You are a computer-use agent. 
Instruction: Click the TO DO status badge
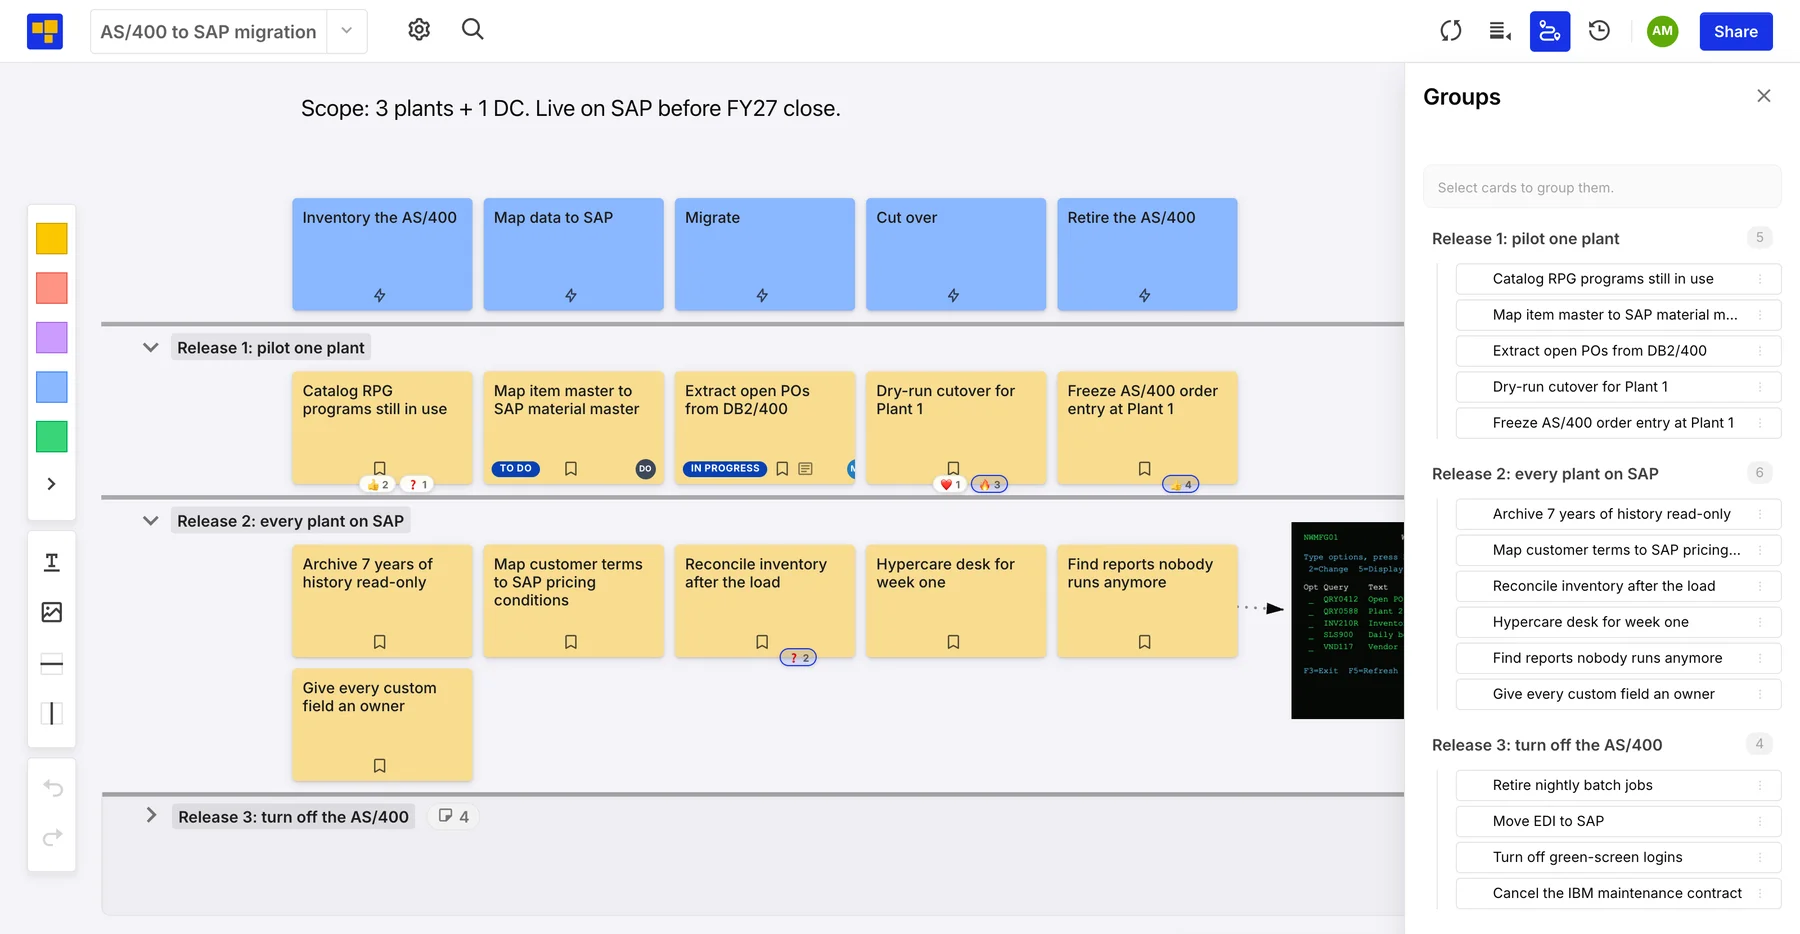tap(516, 468)
